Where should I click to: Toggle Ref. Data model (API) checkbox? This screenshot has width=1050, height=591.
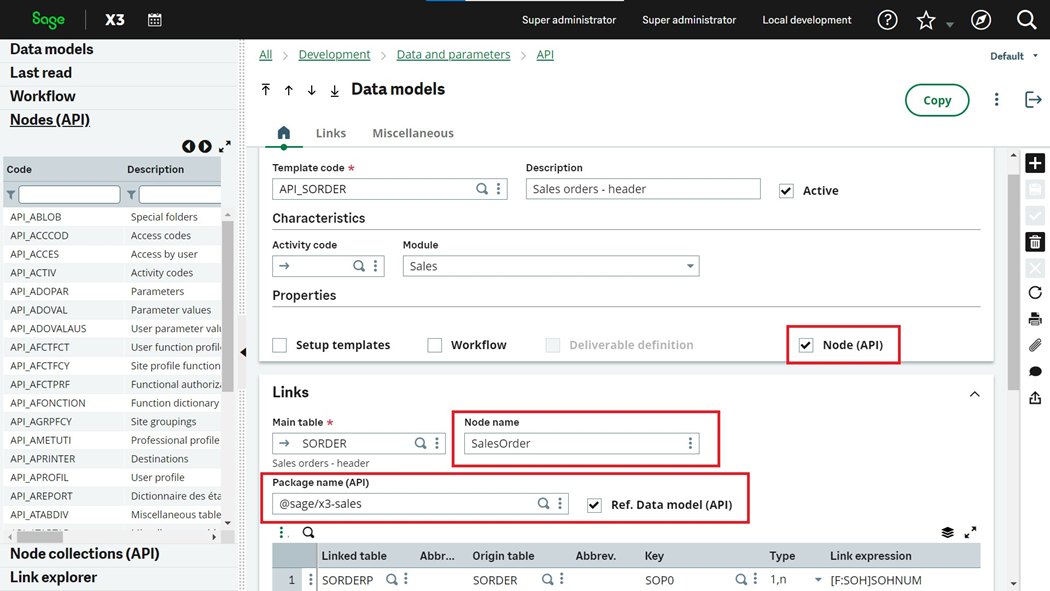(x=594, y=505)
